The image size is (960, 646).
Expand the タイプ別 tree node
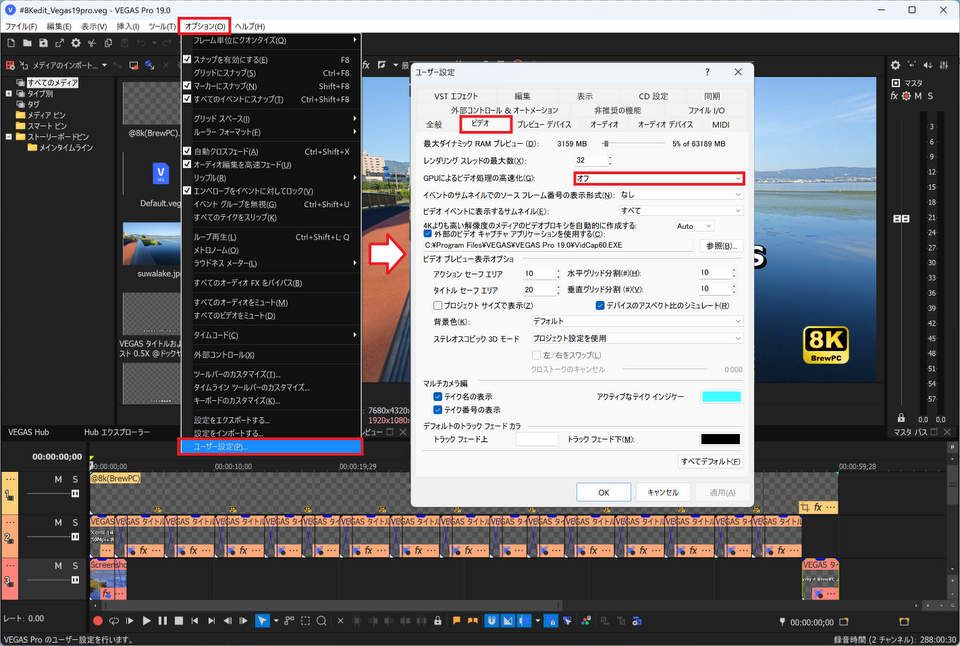click(x=9, y=93)
